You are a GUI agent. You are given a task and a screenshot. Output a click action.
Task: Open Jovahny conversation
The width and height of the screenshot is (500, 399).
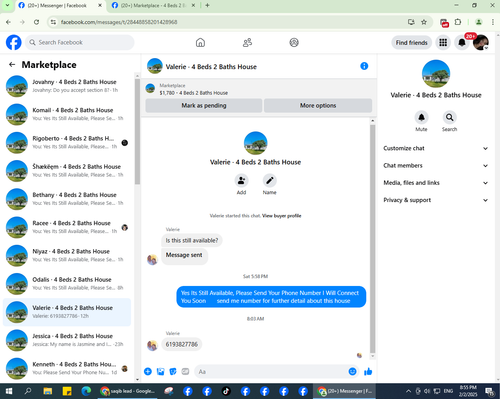point(67,86)
